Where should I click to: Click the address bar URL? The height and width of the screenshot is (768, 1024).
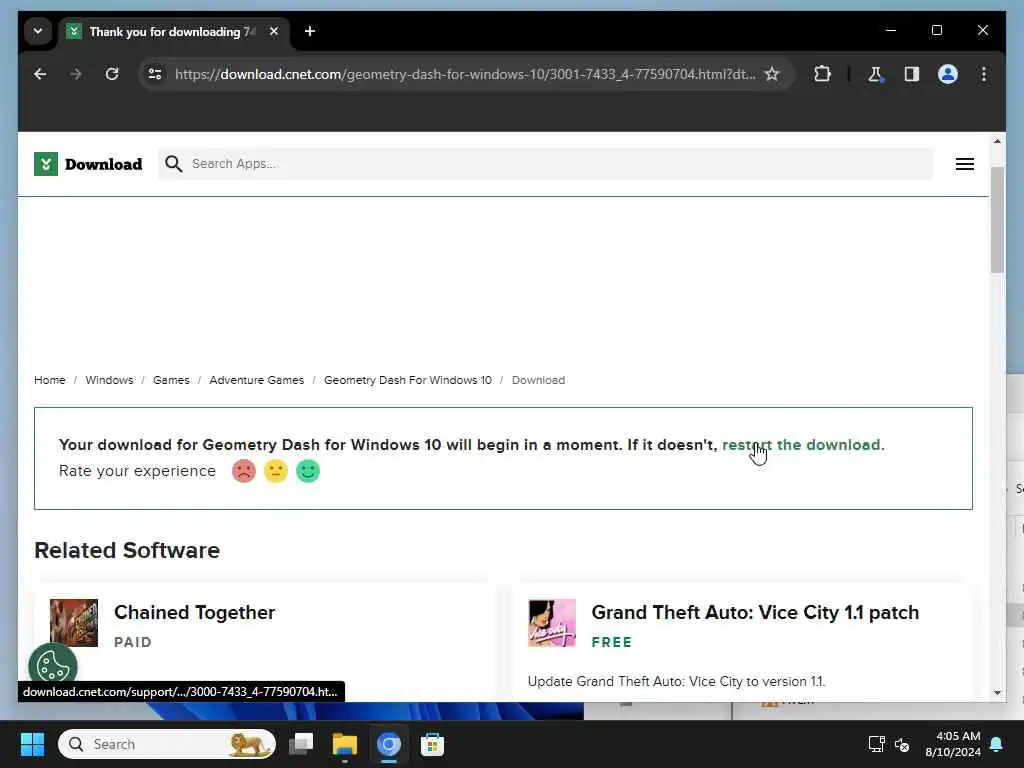click(465, 74)
